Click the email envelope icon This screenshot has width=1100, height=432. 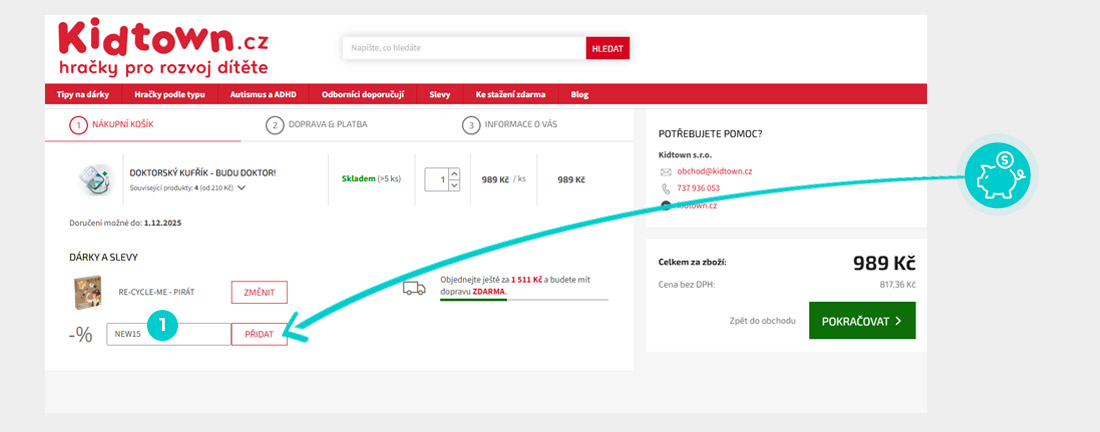click(666, 172)
